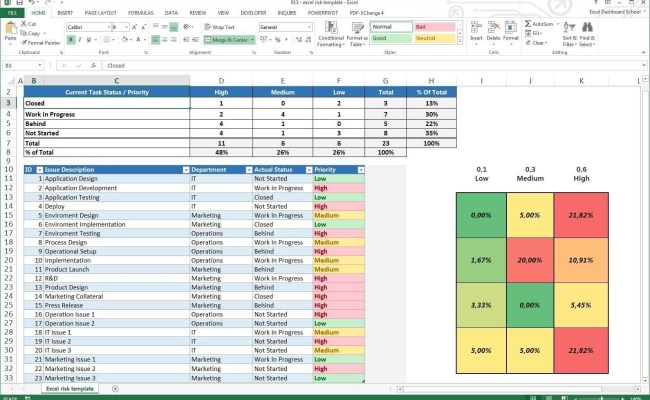Click the Font Color A icon
The image size is (650, 400).
pos(138,40)
